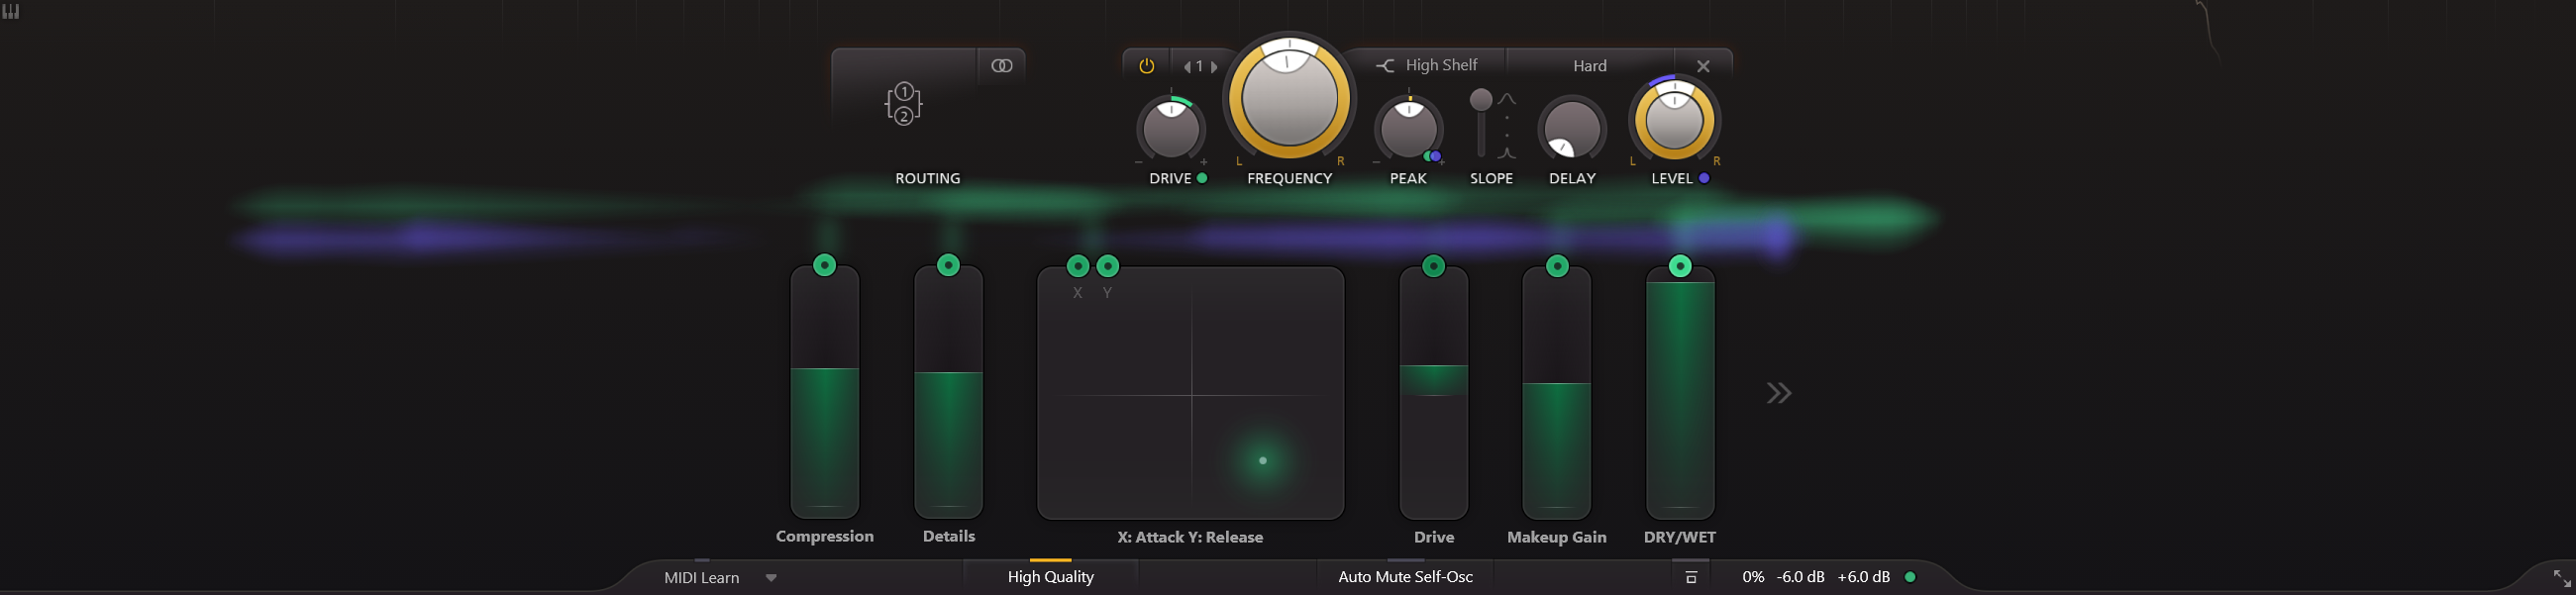
Task: Click the linked circles icon in Routing
Action: tap(1001, 66)
